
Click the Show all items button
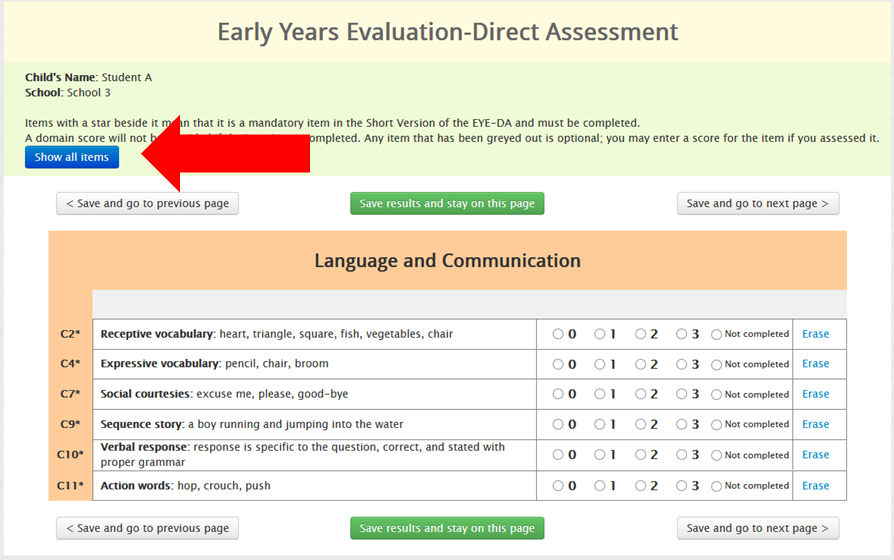click(x=72, y=157)
